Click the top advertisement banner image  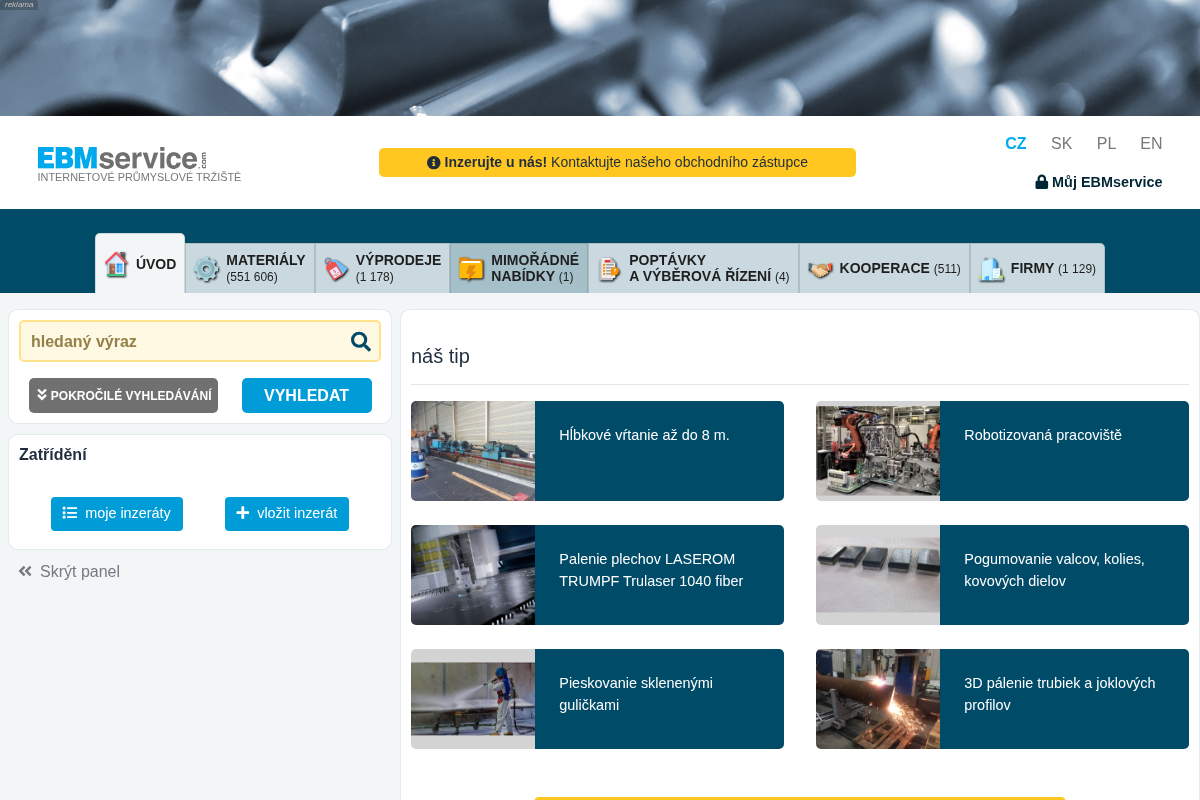tap(600, 58)
